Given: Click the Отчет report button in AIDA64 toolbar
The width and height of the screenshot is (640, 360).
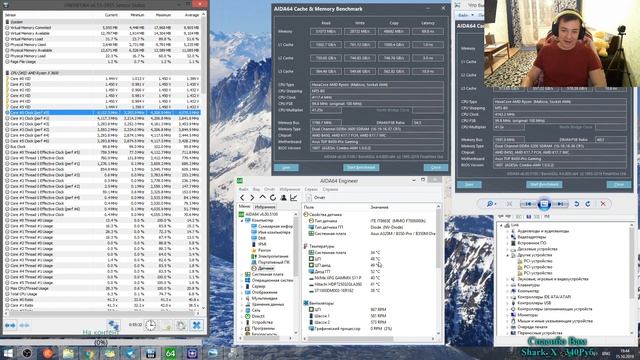Looking at the screenshot, I should pyautogui.click(x=316, y=198).
